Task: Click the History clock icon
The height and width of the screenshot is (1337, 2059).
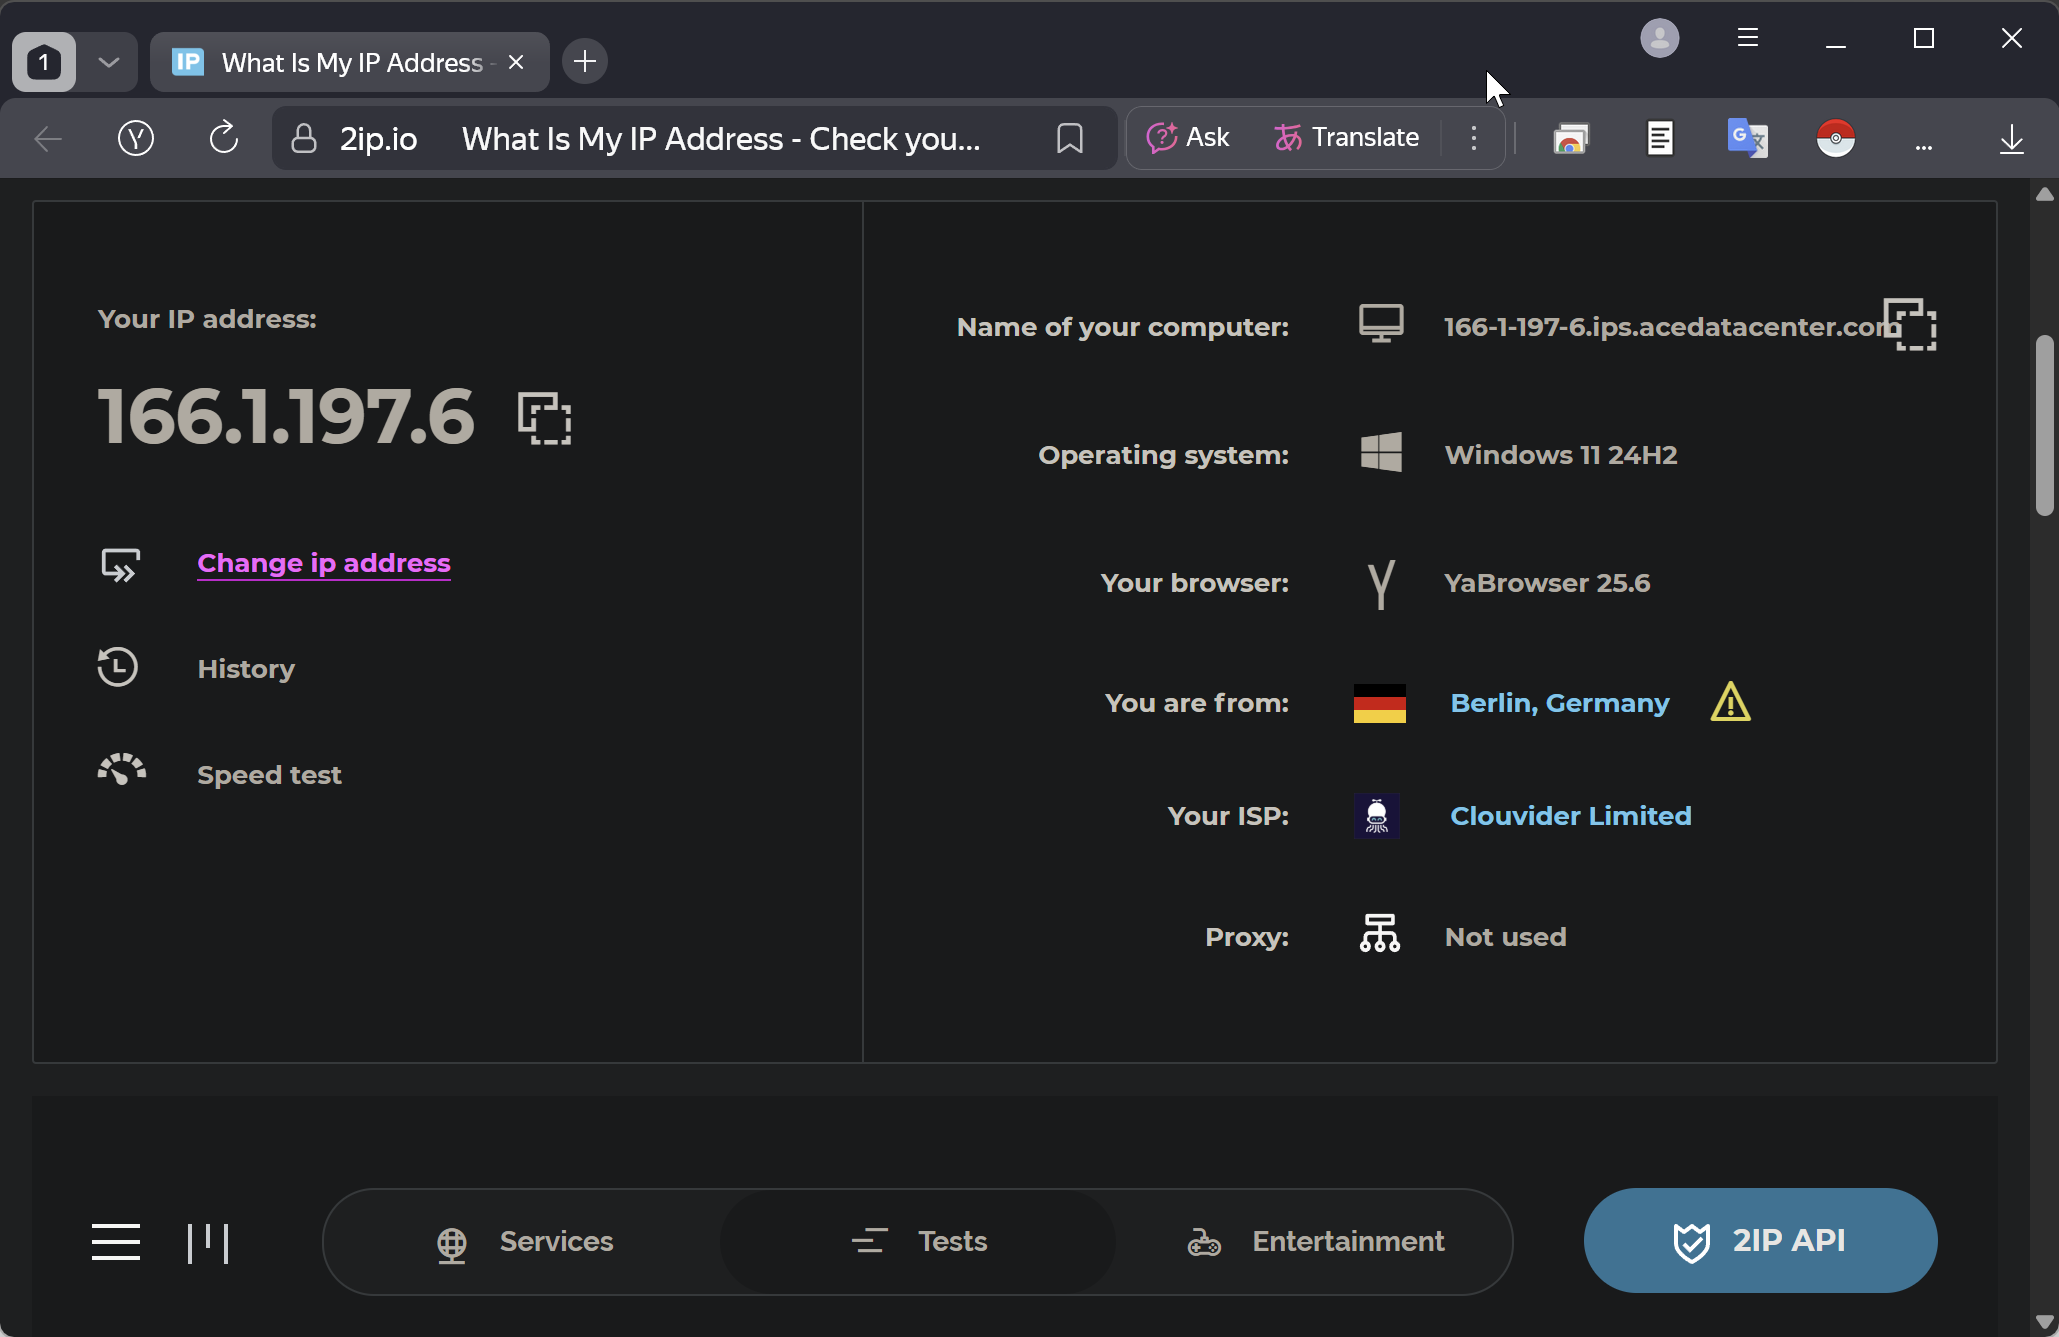Action: [118, 668]
